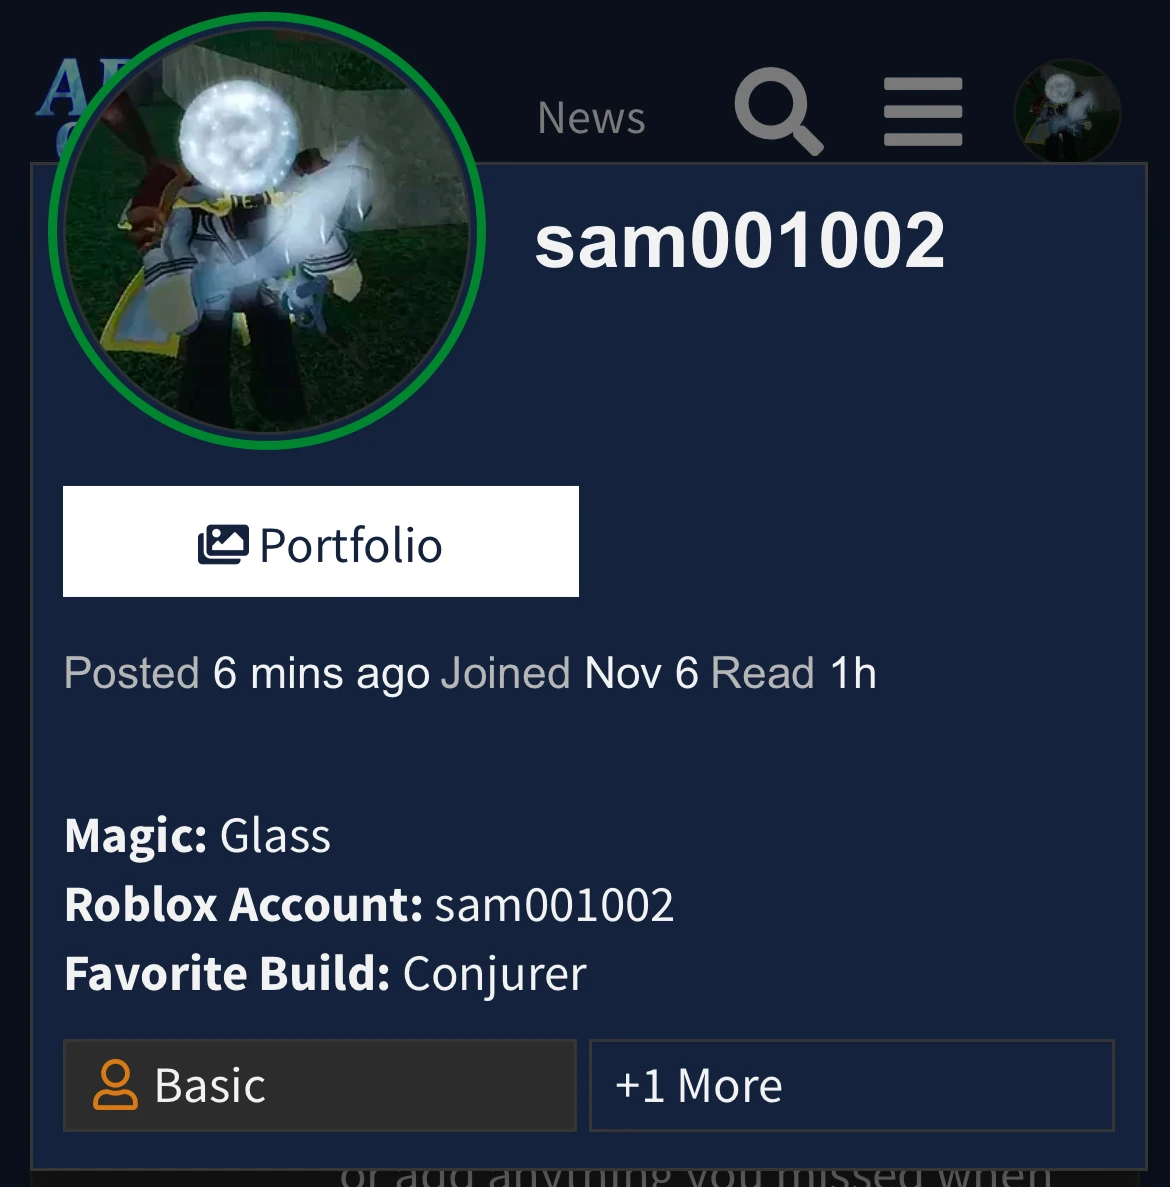This screenshot has width=1170, height=1187.
Task: Click the Magic: Glass field
Action: tap(198, 836)
